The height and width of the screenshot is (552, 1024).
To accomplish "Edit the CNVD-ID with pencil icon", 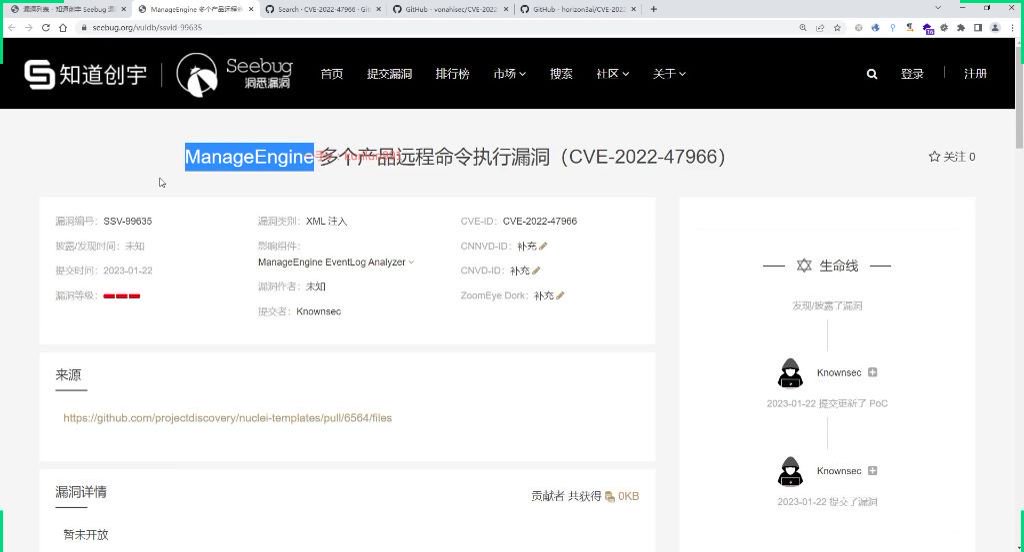I will click(x=536, y=270).
